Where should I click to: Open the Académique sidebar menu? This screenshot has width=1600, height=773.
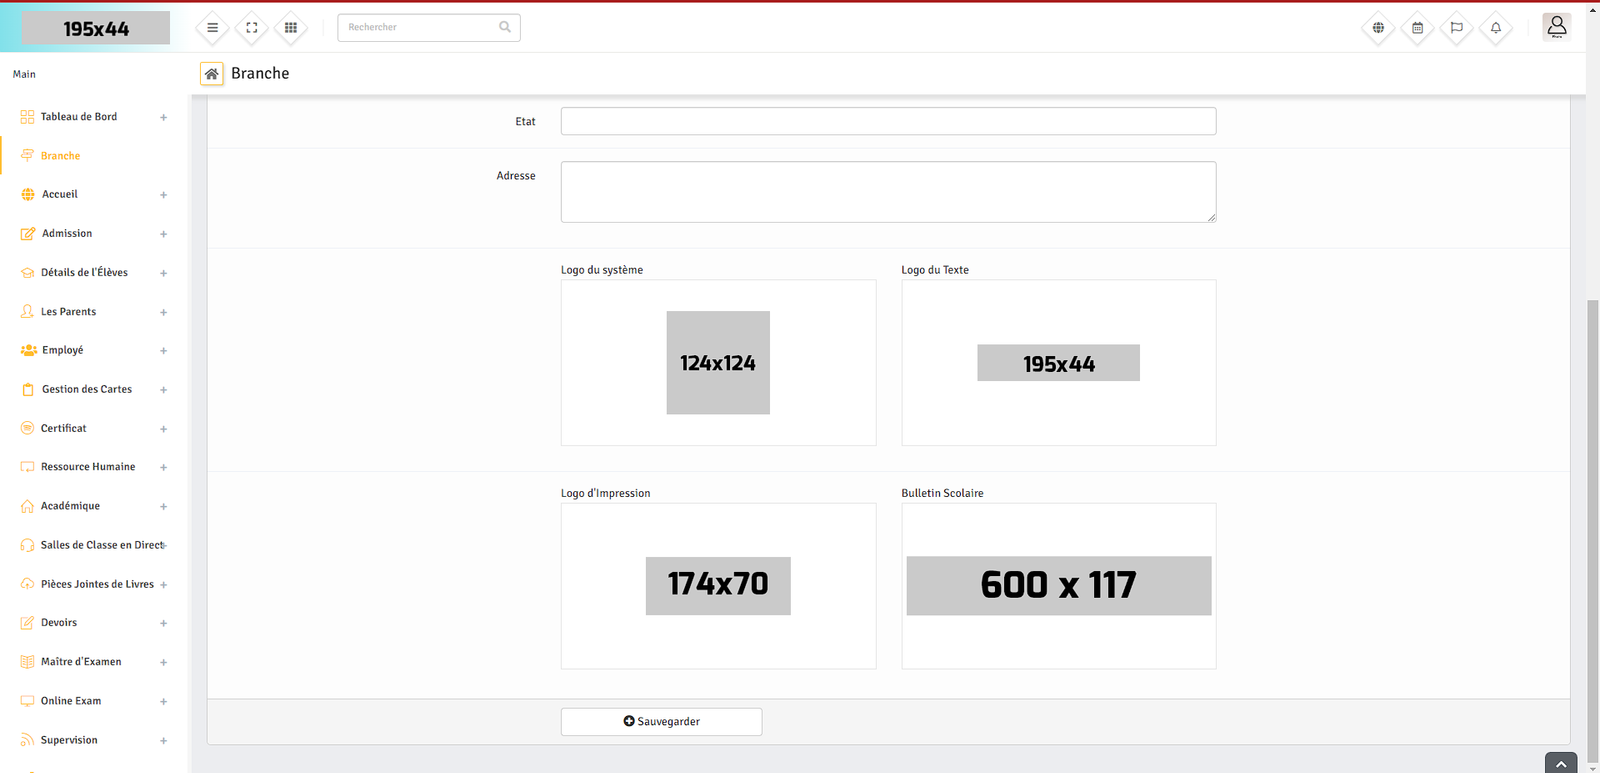click(70, 506)
